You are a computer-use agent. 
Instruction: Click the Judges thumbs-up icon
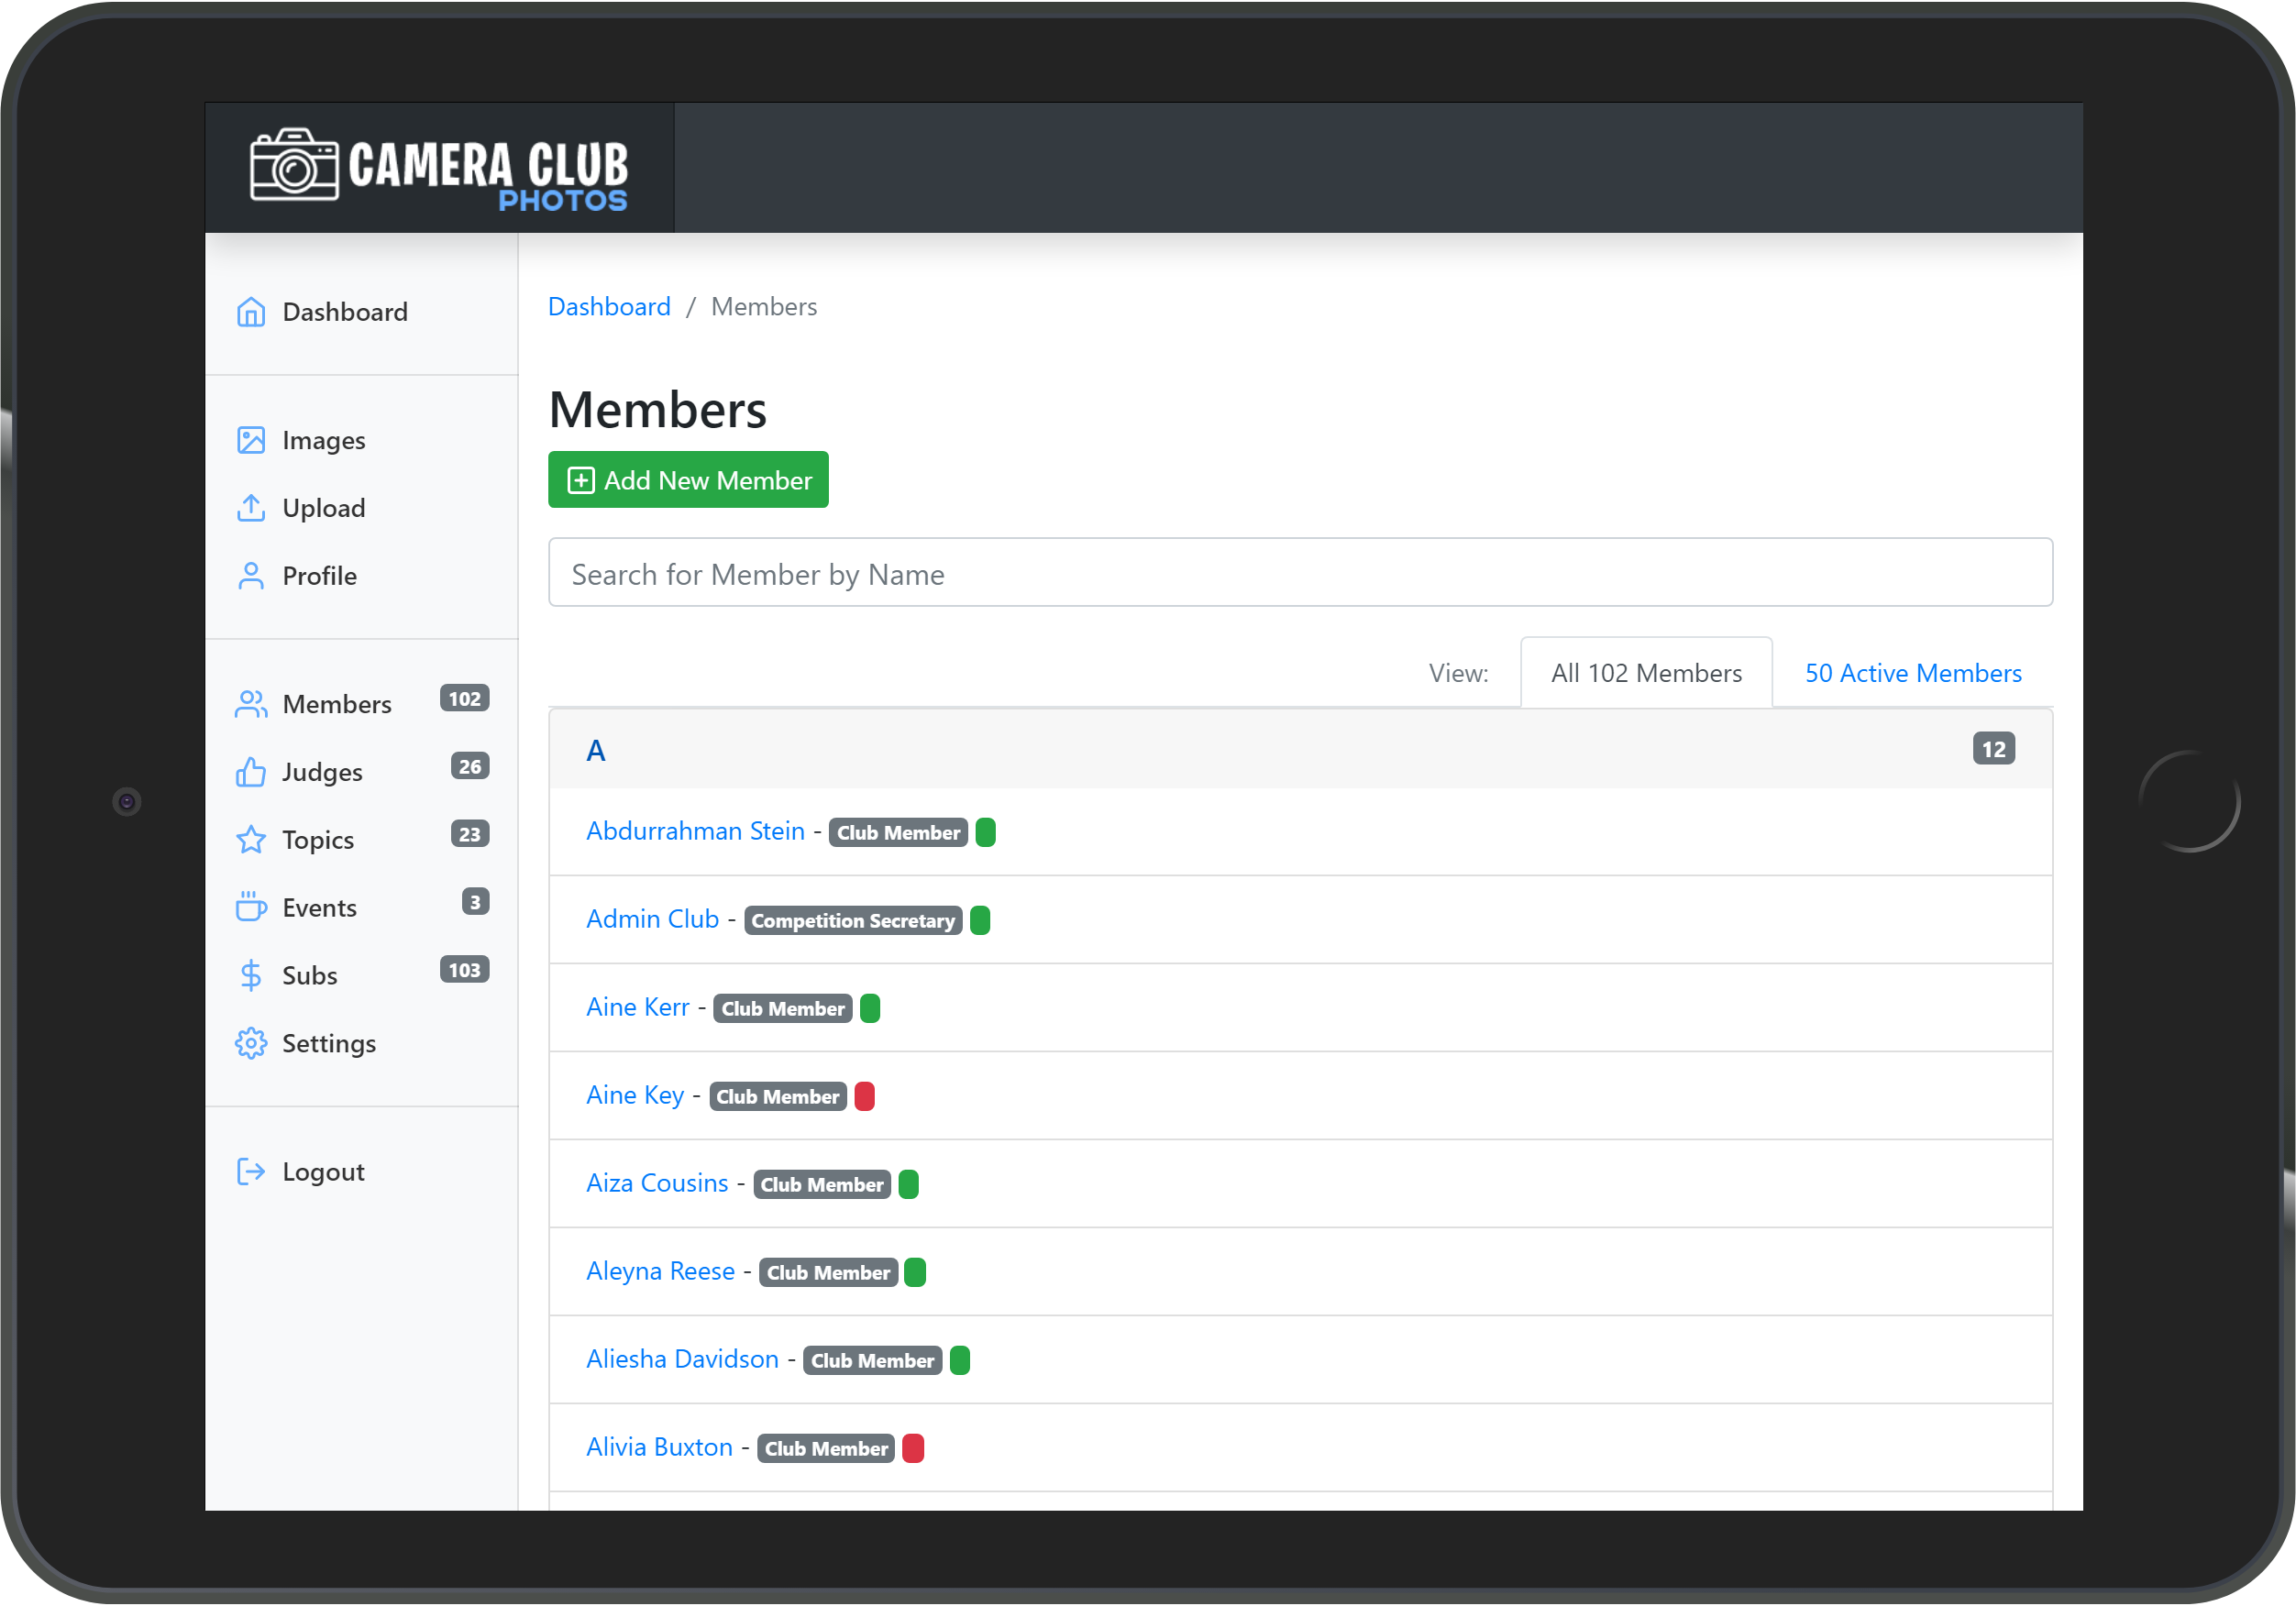[x=250, y=772]
